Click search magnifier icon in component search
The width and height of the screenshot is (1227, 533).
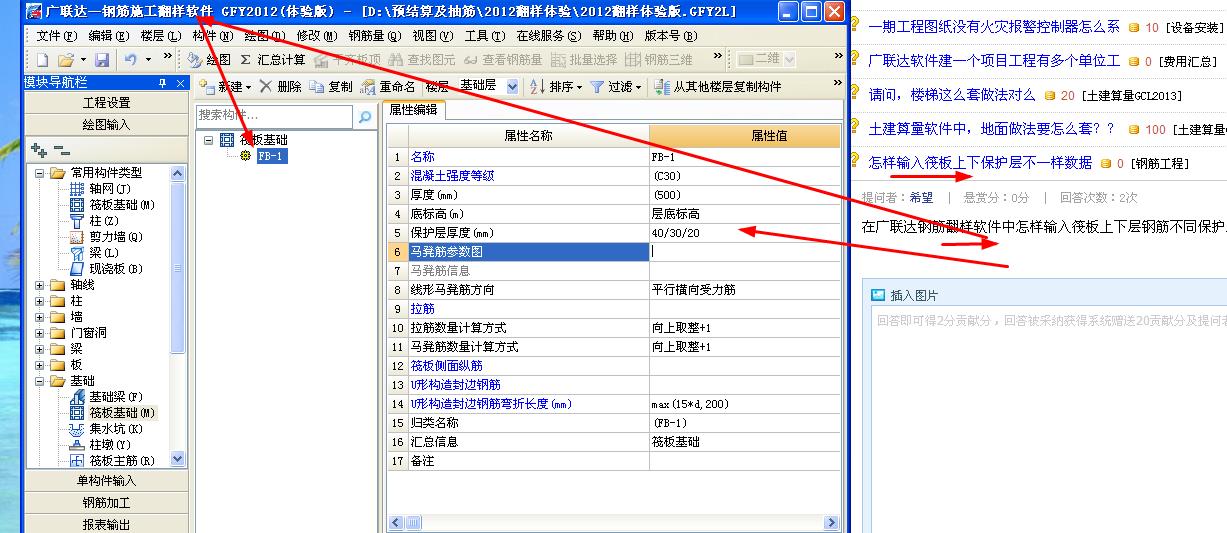click(x=365, y=117)
